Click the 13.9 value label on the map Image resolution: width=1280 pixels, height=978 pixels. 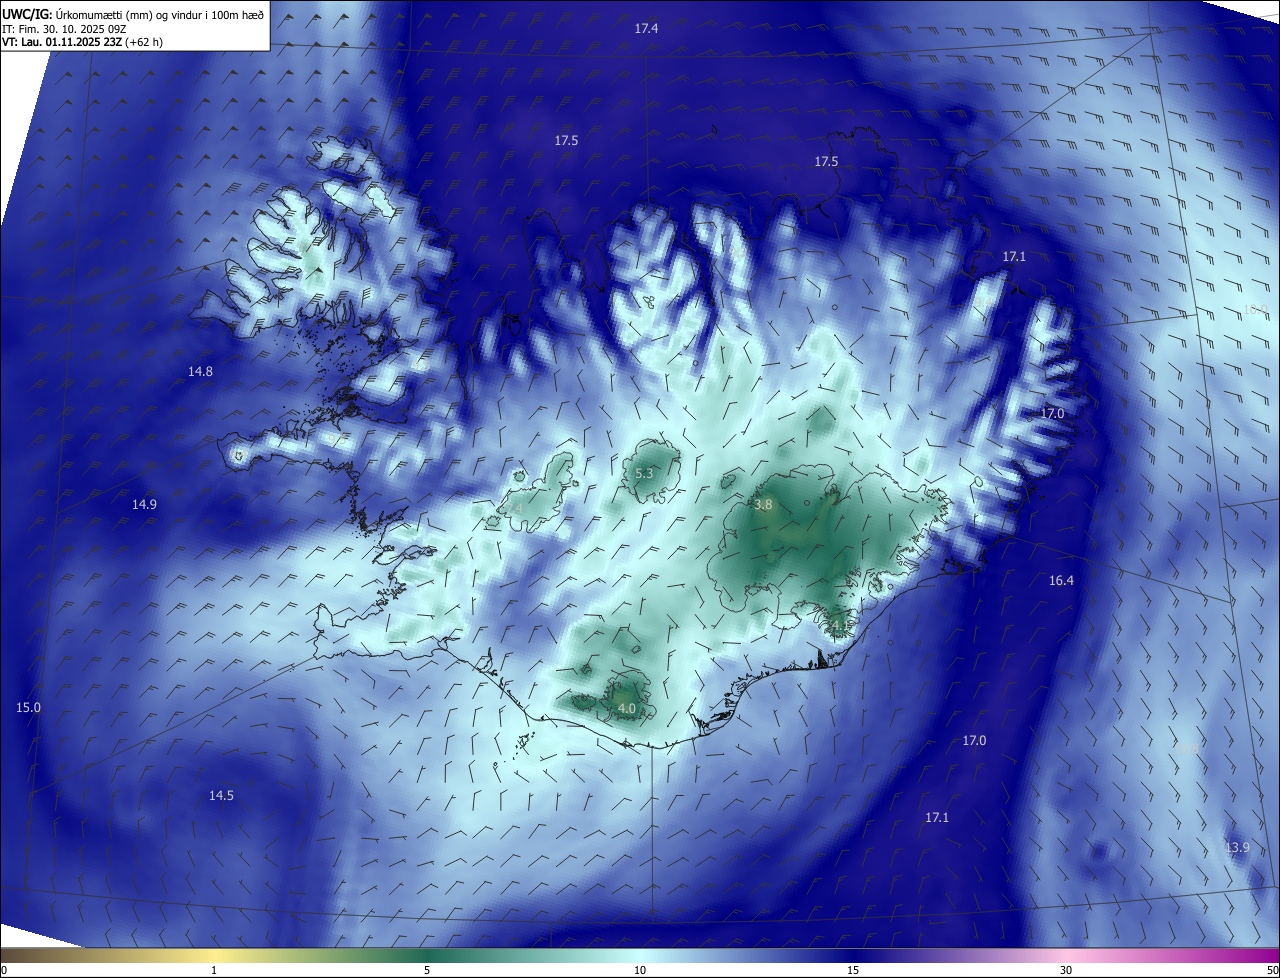pyautogui.click(x=1237, y=847)
